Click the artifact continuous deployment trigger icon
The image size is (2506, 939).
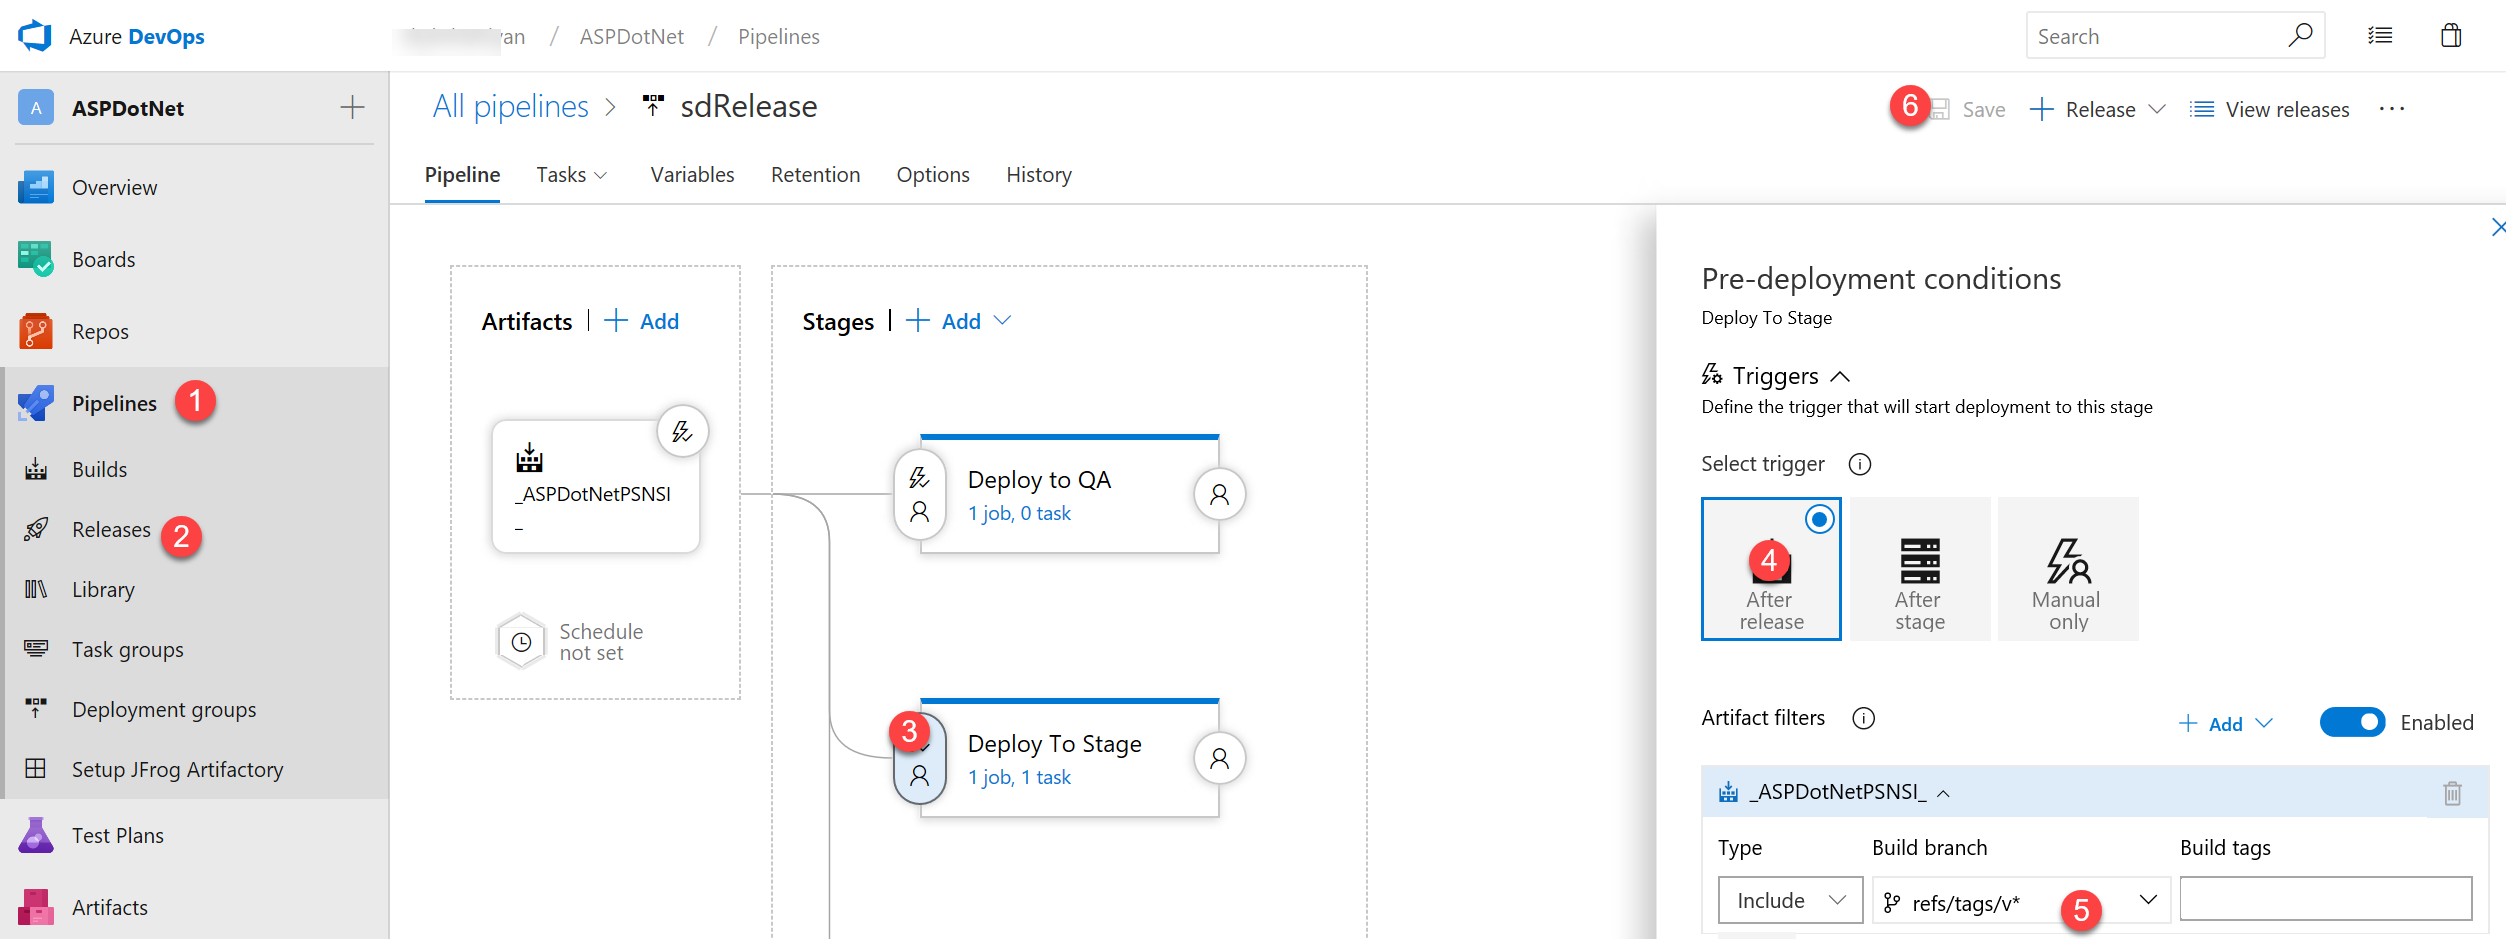tap(682, 431)
